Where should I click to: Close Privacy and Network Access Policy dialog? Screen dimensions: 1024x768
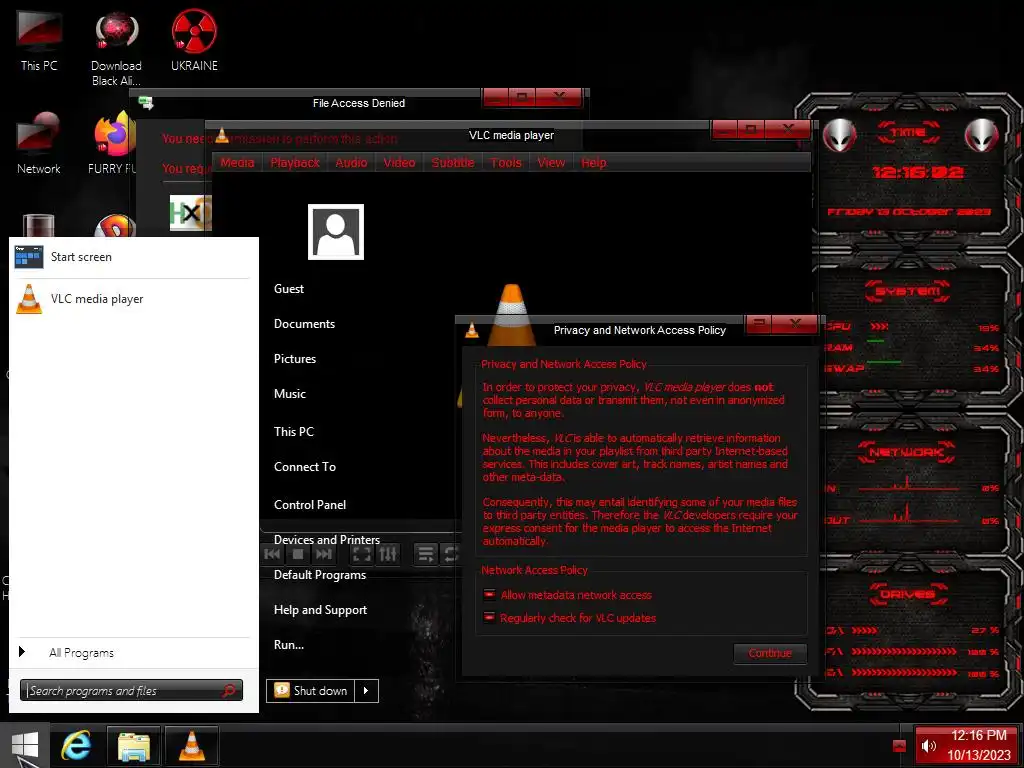click(x=795, y=323)
